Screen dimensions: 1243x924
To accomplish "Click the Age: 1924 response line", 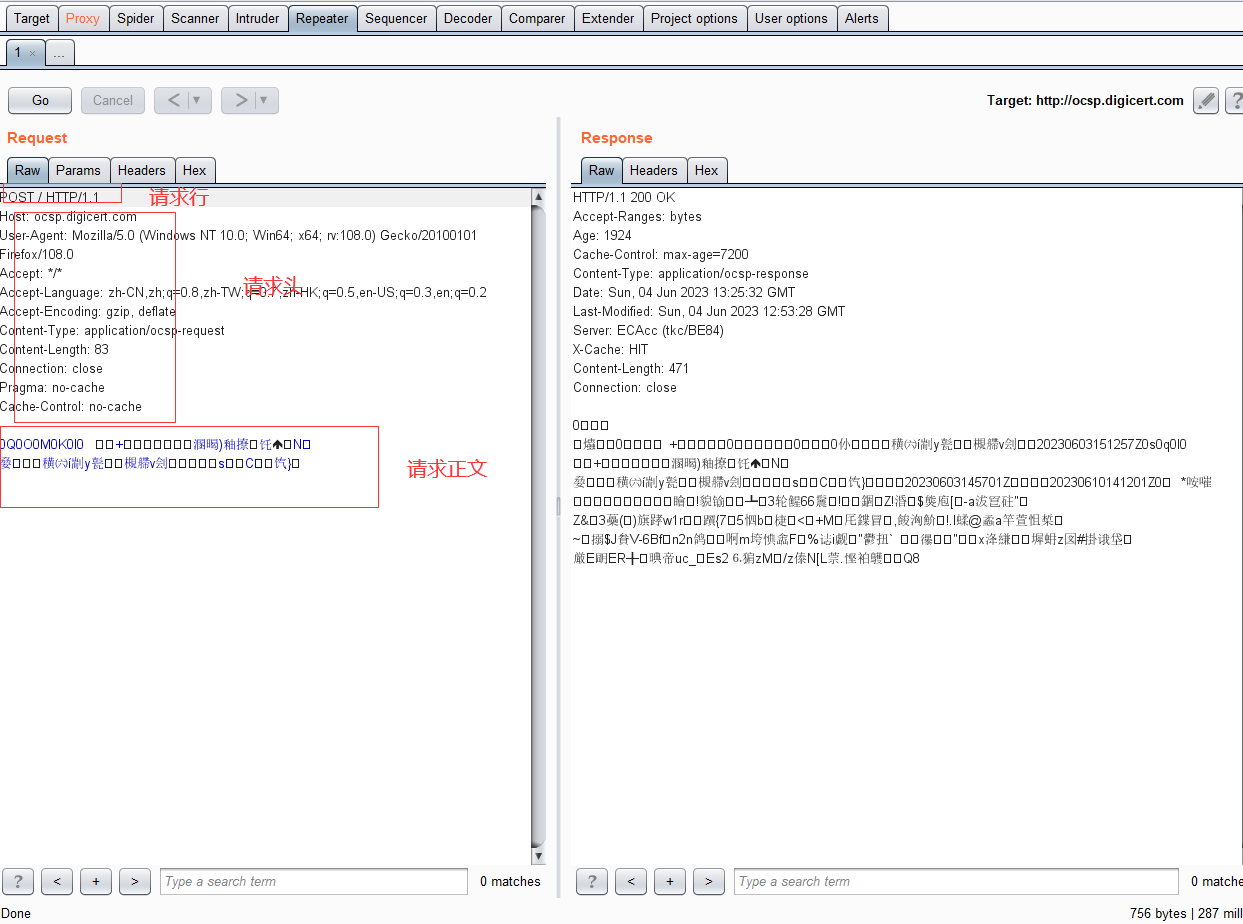I will 602,235.
